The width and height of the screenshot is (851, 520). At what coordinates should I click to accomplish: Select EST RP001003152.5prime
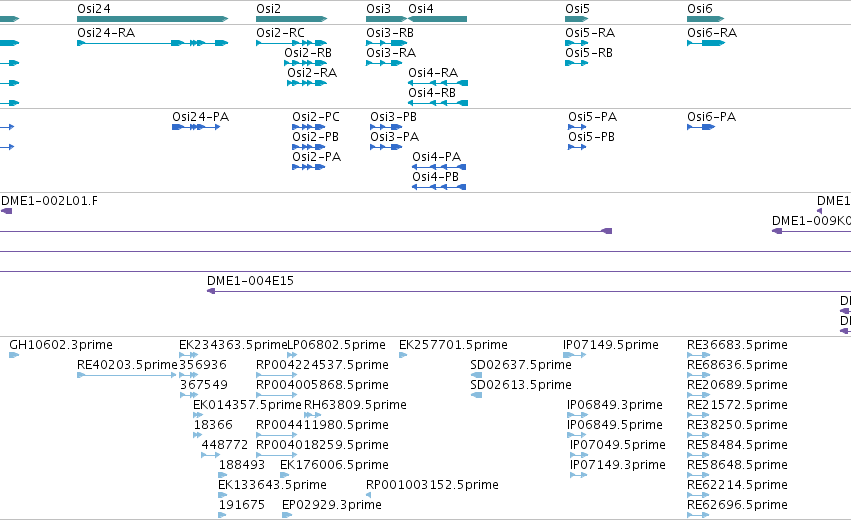coord(369,495)
